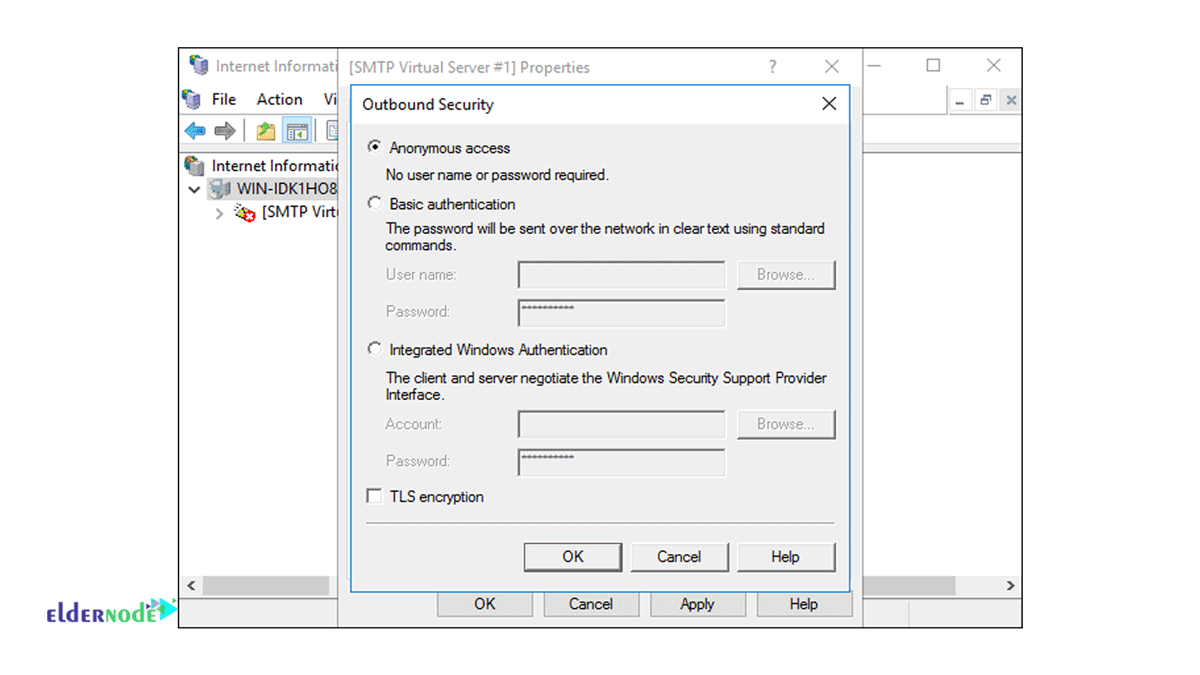Click the Up One Level folder icon
Viewport: 1200px width, 675px height.
pyautogui.click(x=265, y=131)
